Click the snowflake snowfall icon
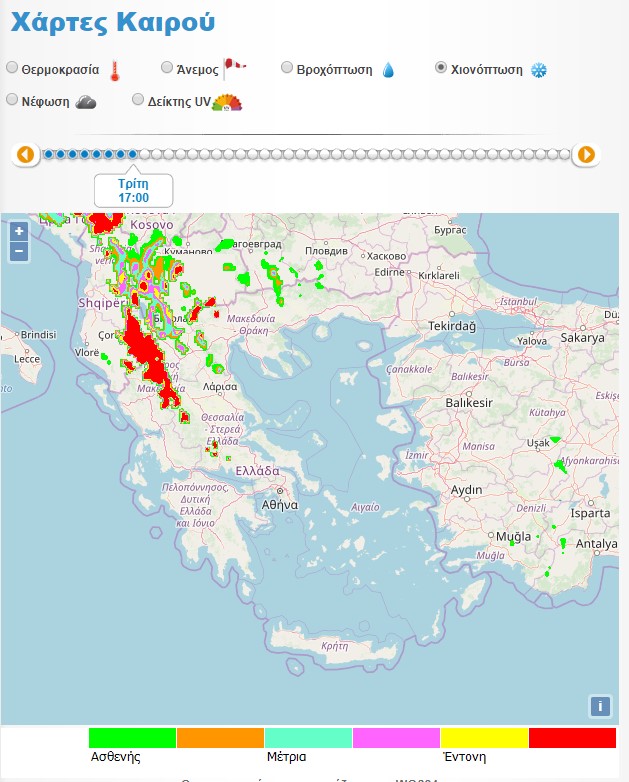Screen dimensions: 629x782 click(x=539, y=70)
